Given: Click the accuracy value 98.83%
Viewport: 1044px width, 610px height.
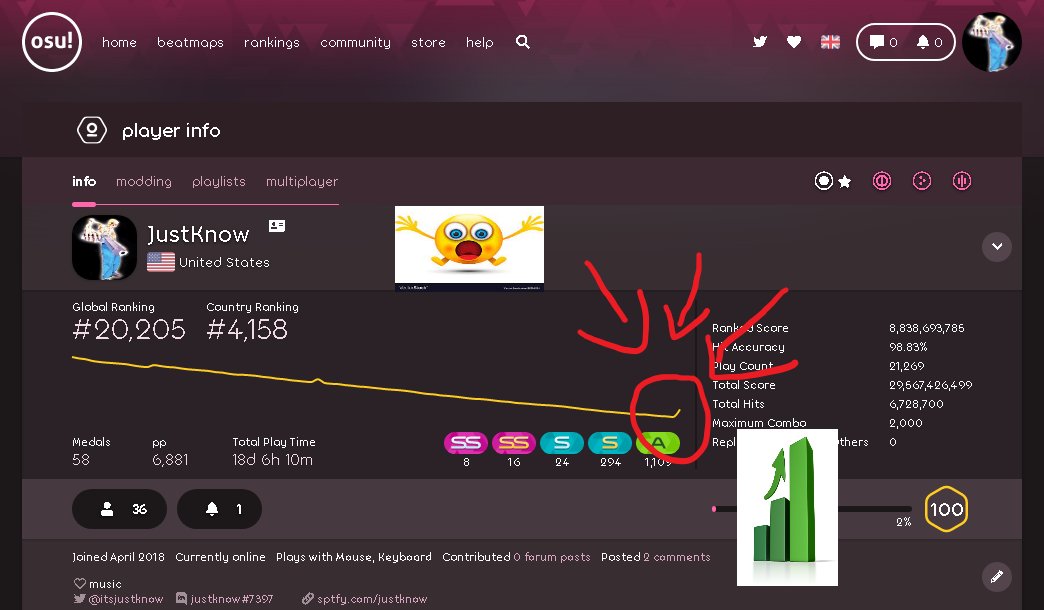Looking at the screenshot, I should click(x=908, y=347).
